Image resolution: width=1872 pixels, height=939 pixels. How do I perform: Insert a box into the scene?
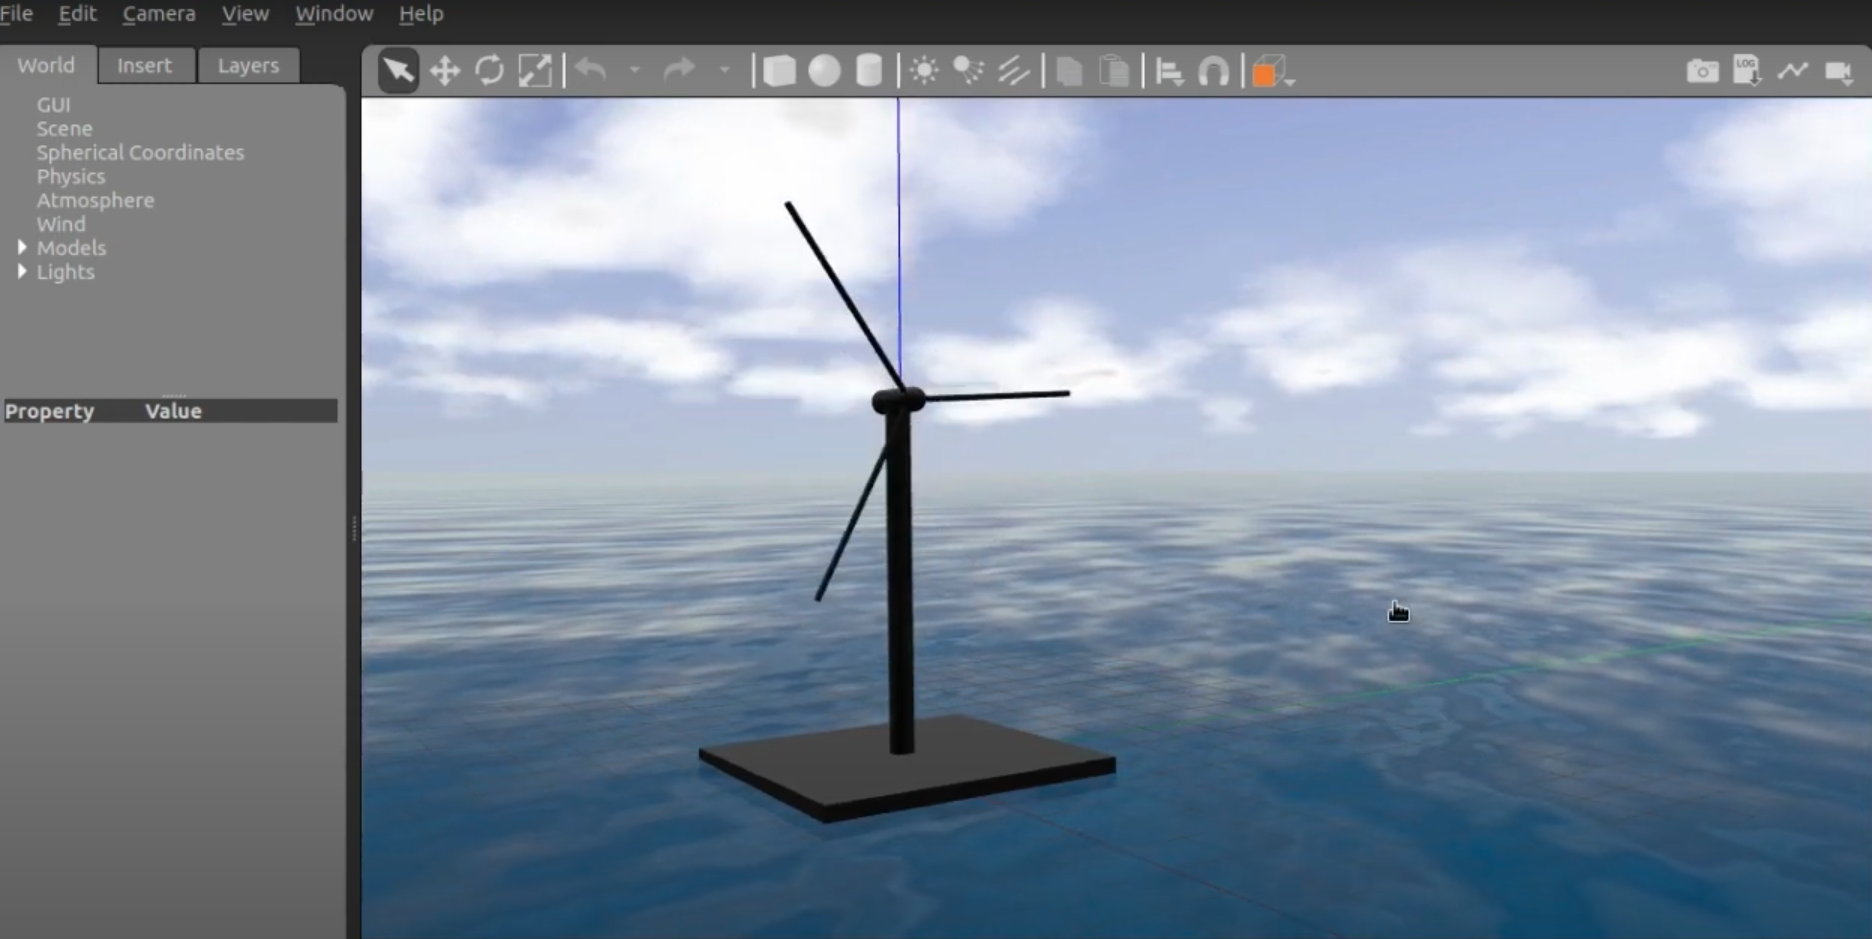click(x=778, y=70)
